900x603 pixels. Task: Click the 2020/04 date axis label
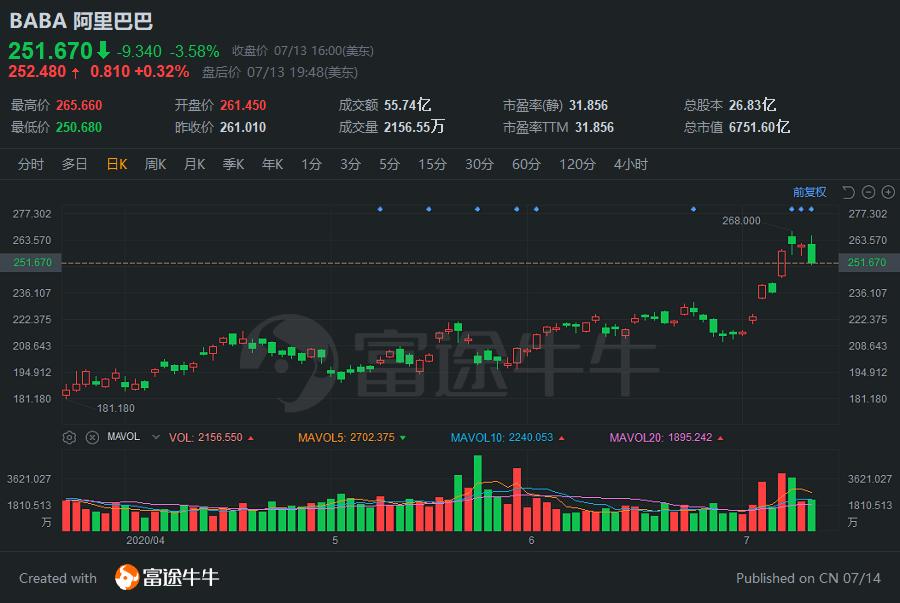(145, 540)
